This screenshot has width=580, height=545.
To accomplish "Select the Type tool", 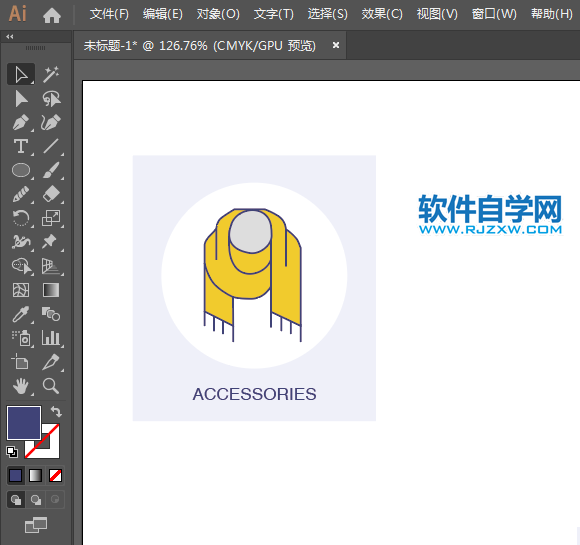I will click(x=21, y=146).
